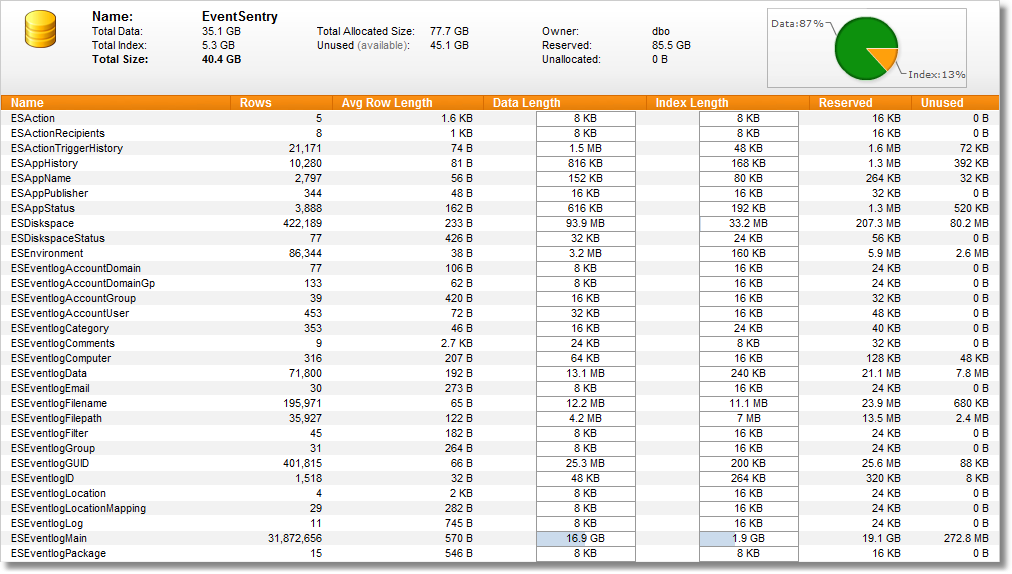Image resolution: width=1012 pixels, height=574 pixels.
Task: Select ESEventlogCategory table name
Action: point(59,328)
